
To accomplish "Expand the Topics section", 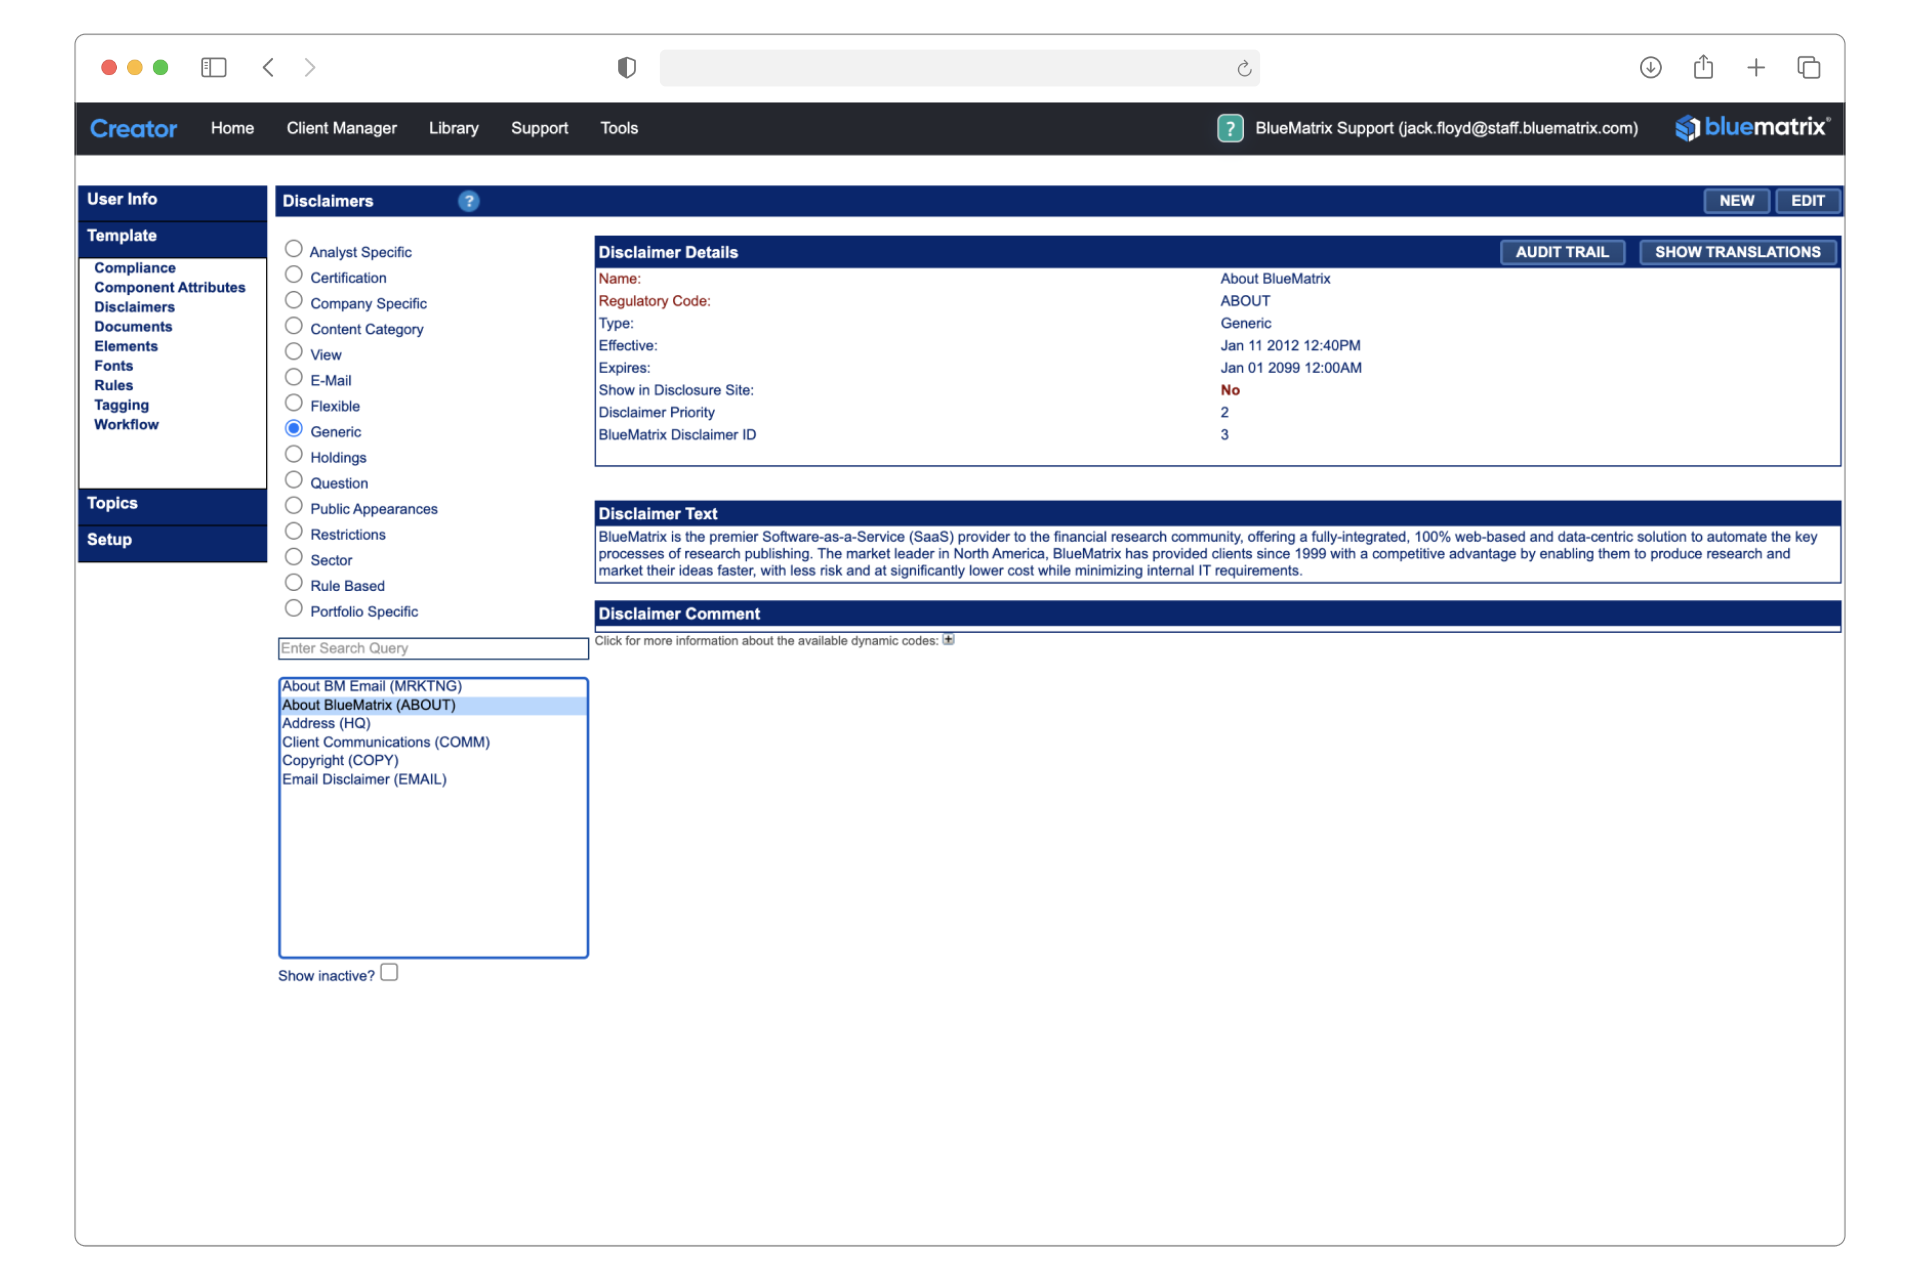I will coord(112,503).
